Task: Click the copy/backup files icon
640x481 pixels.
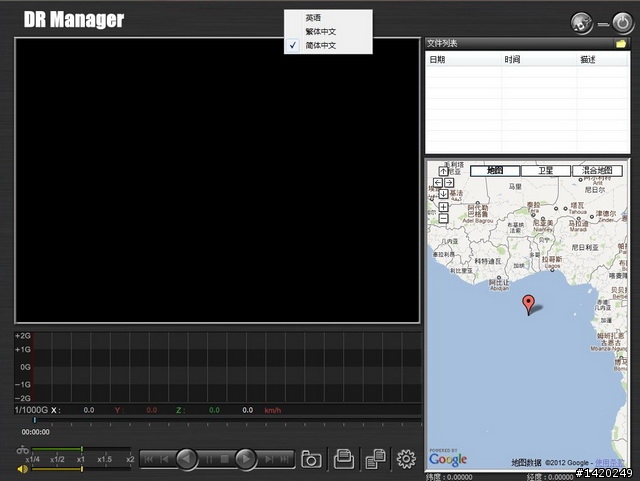Action: click(x=376, y=459)
